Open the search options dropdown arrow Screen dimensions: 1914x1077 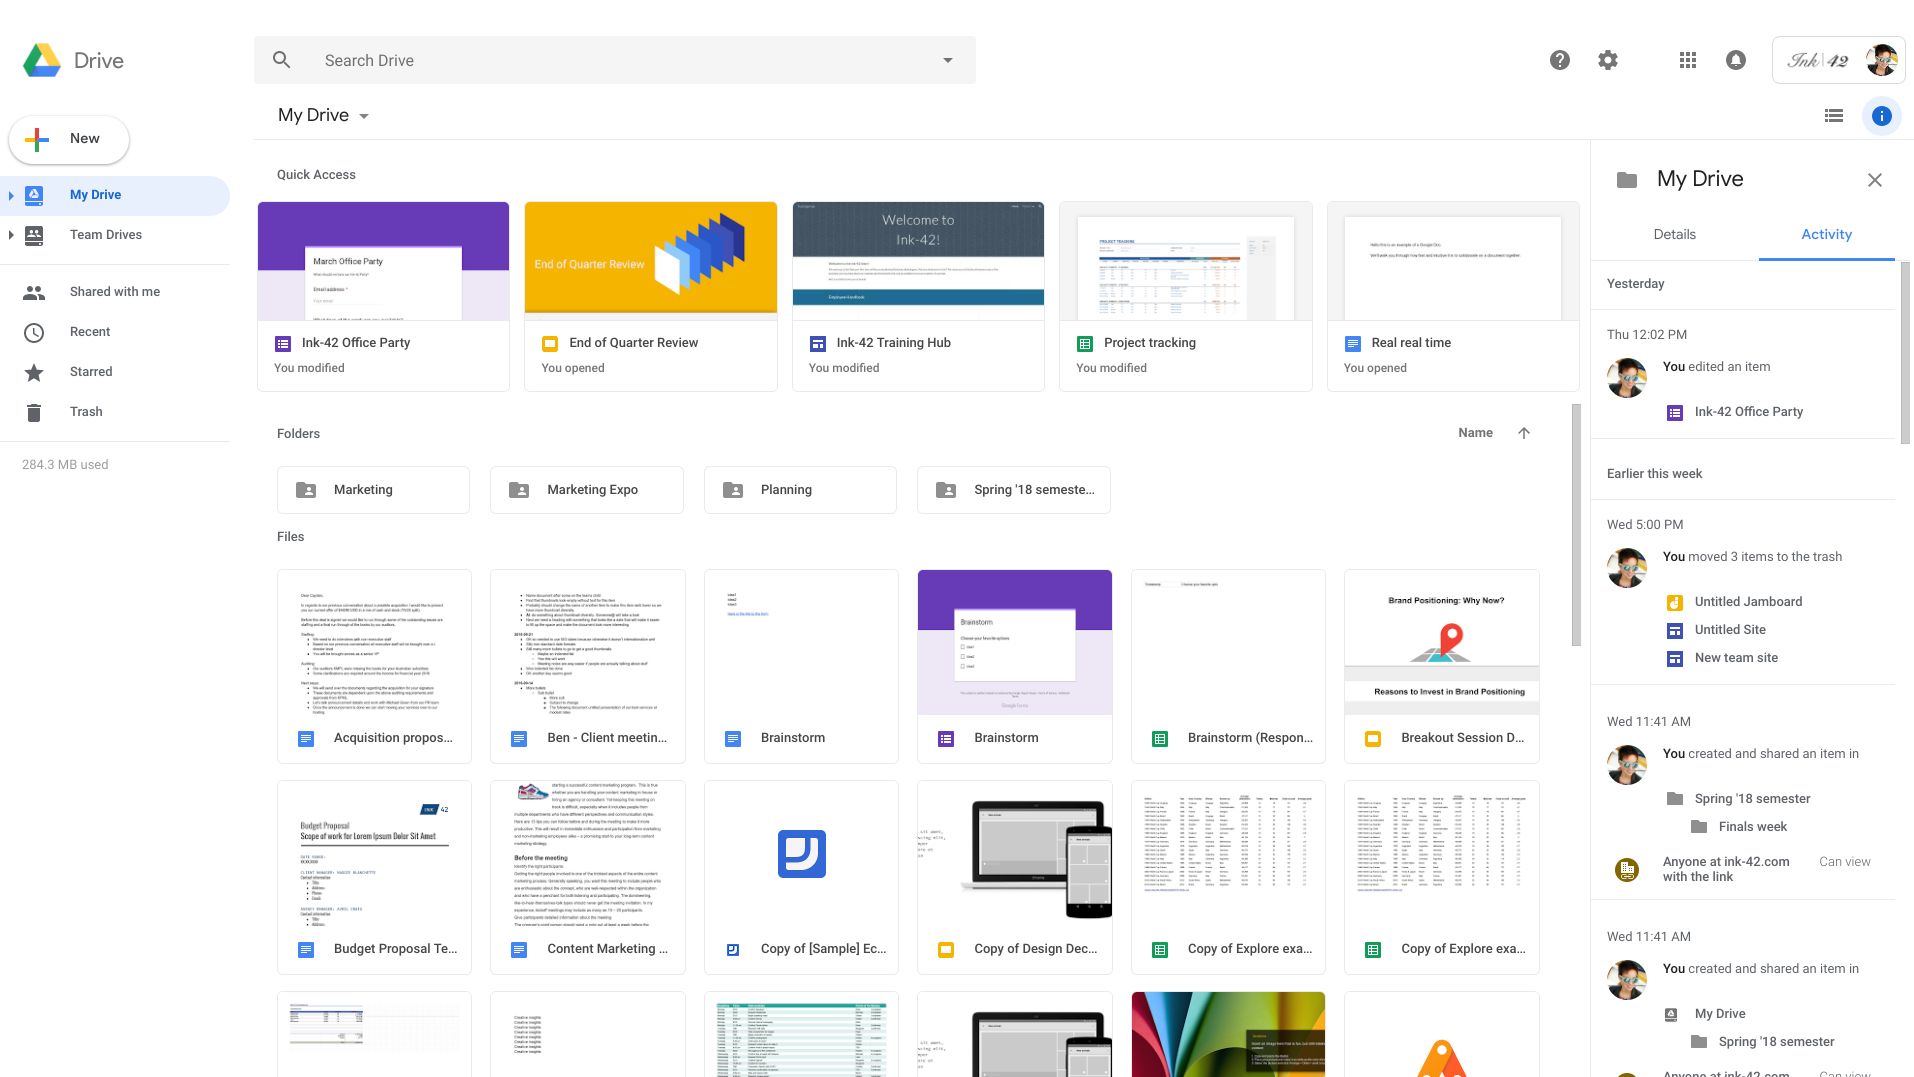coord(948,60)
